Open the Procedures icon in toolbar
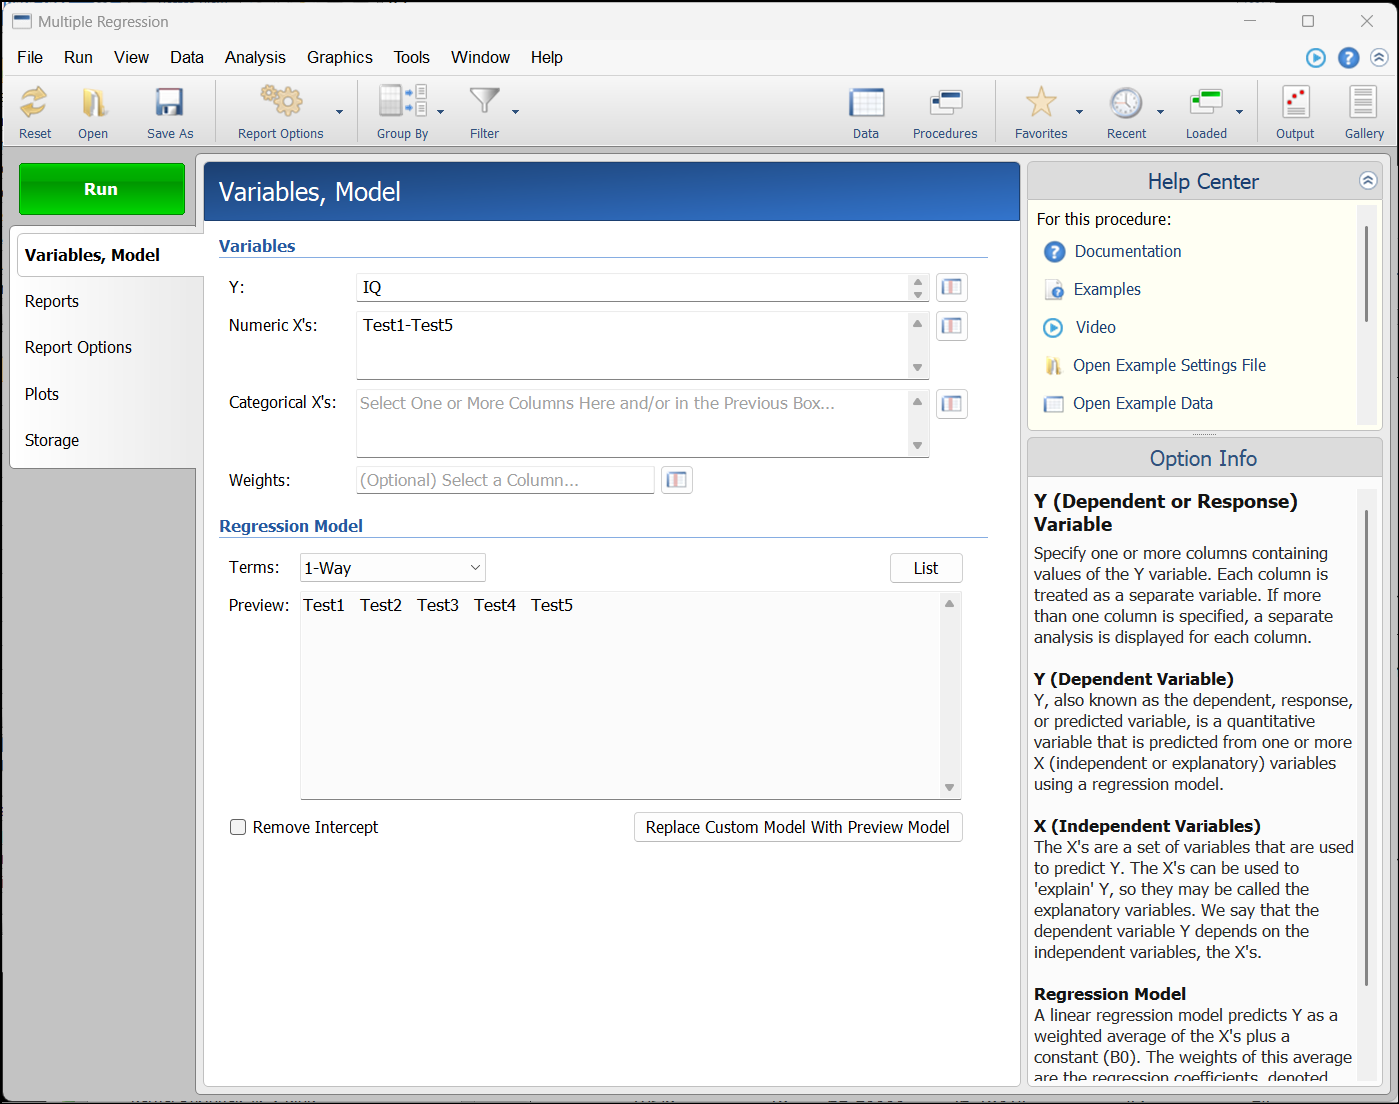 tap(944, 103)
